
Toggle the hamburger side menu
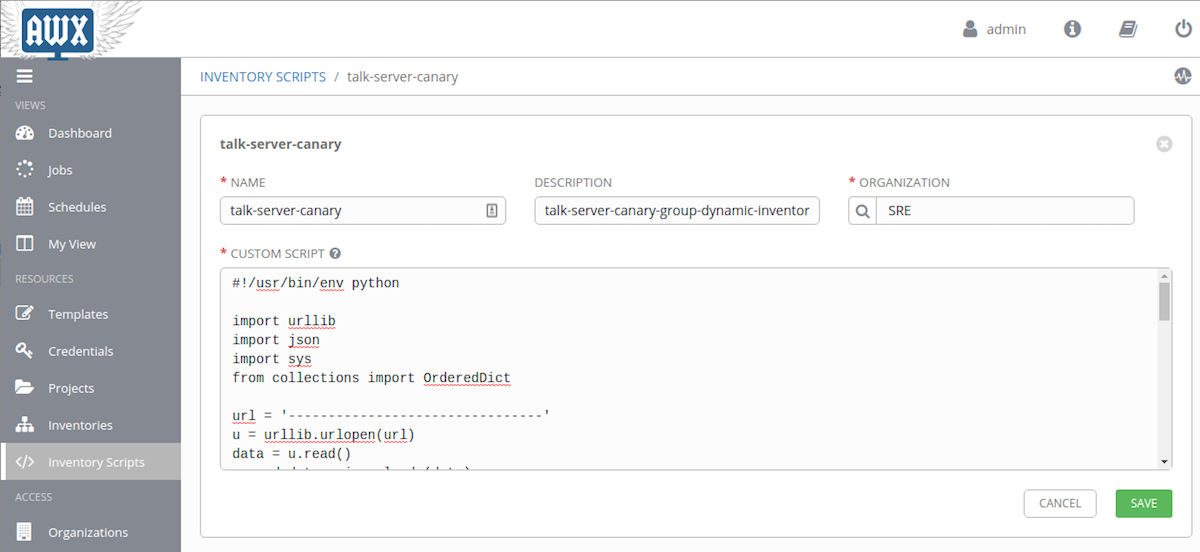pyautogui.click(x=24, y=76)
